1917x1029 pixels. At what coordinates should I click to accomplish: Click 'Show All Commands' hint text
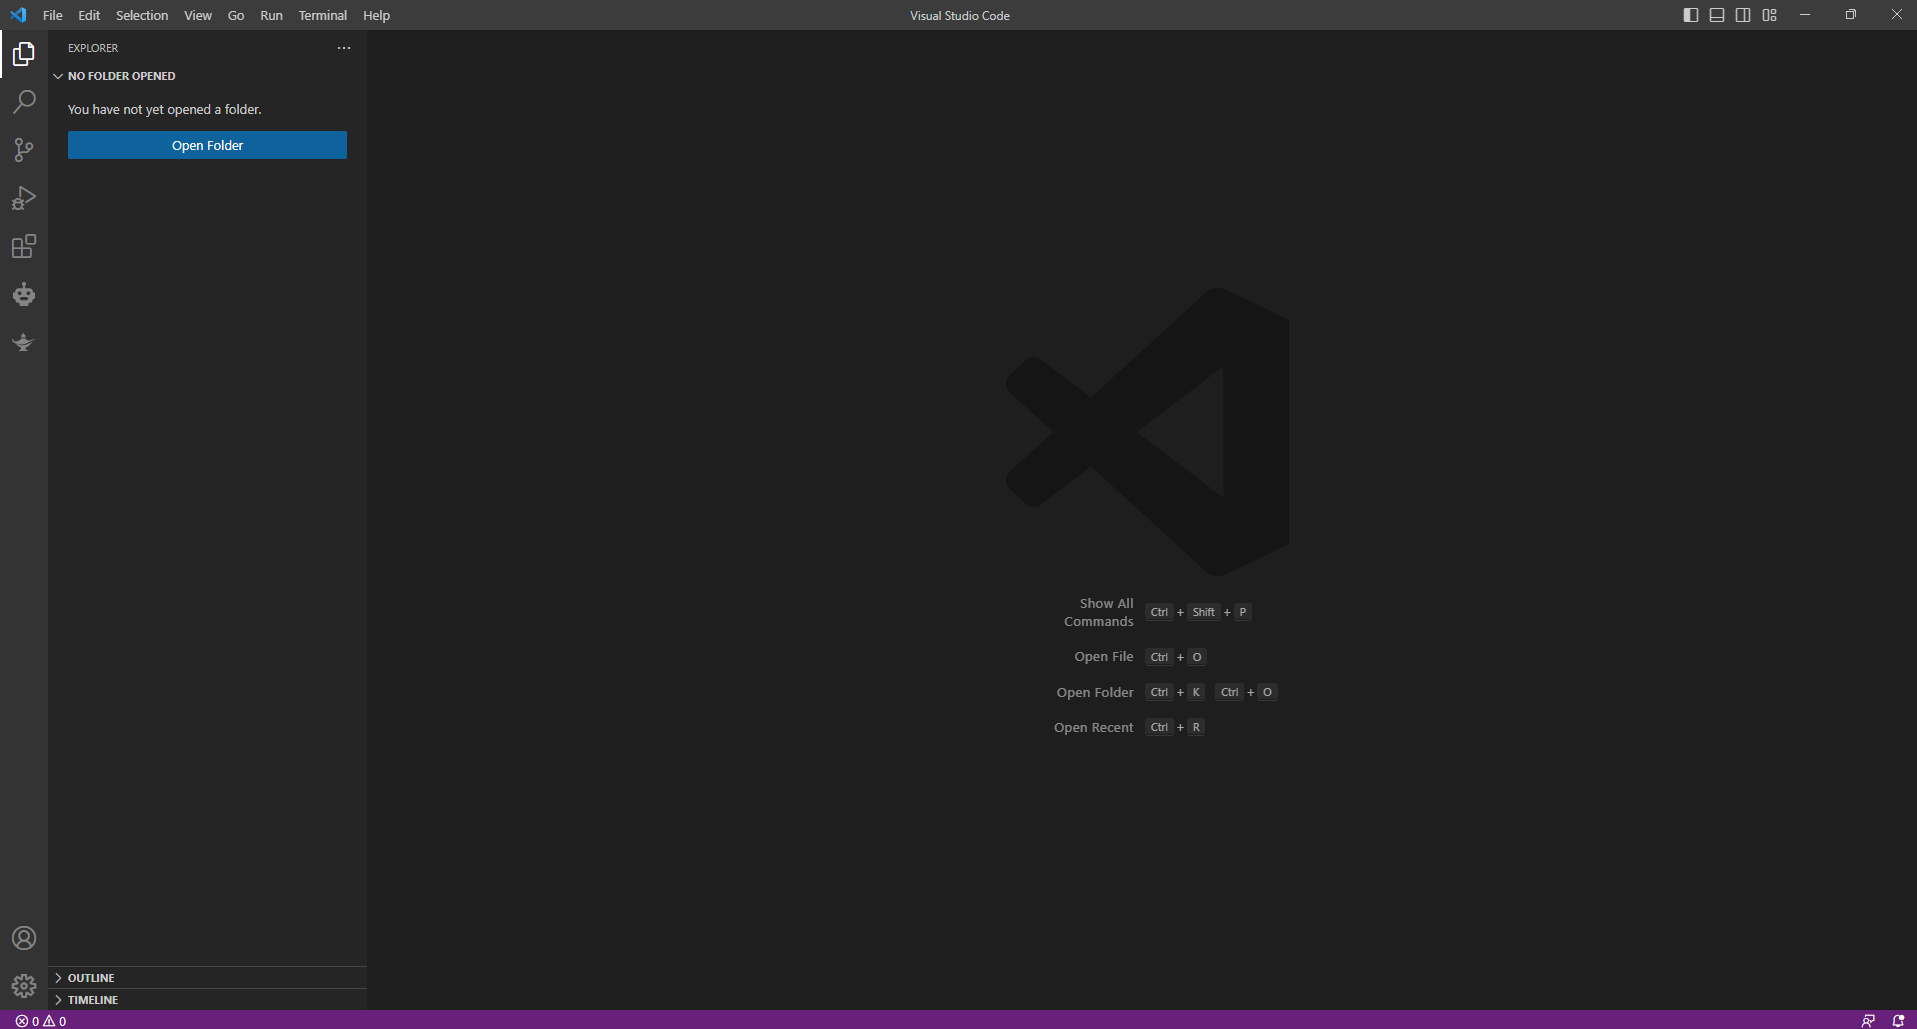tap(1099, 612)
